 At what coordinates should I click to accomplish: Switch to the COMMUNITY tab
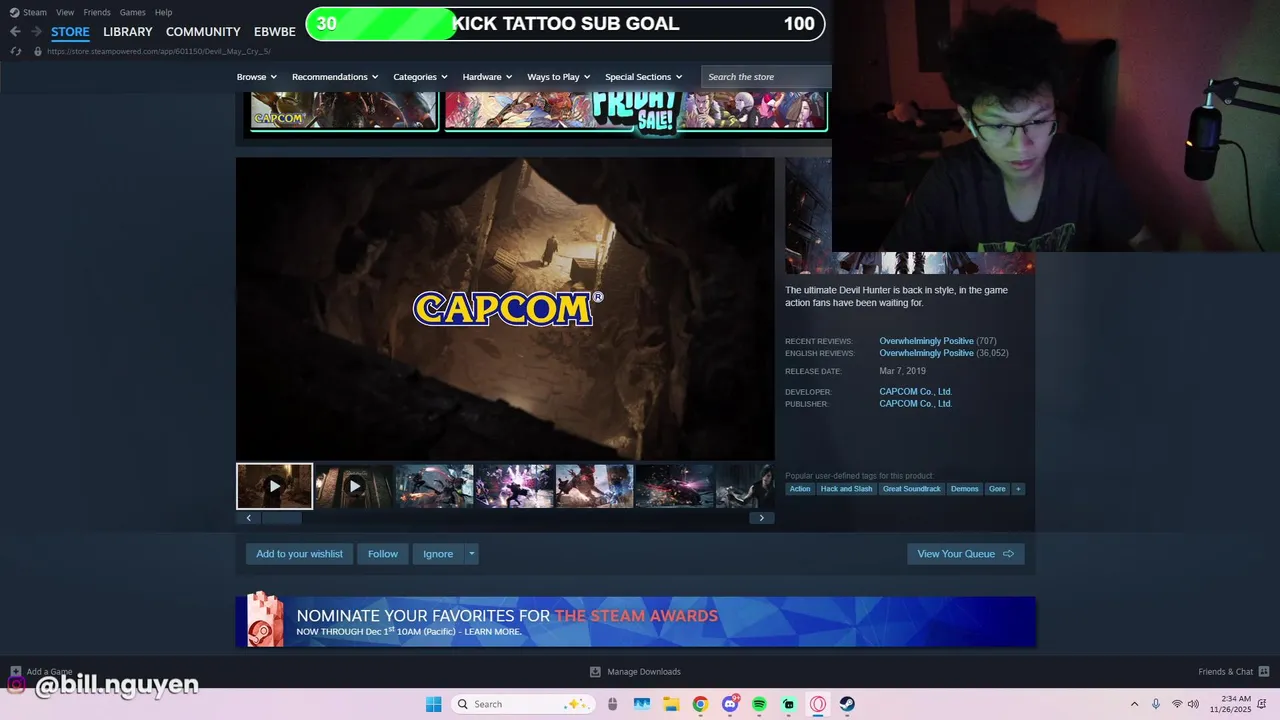click(203, 32)
